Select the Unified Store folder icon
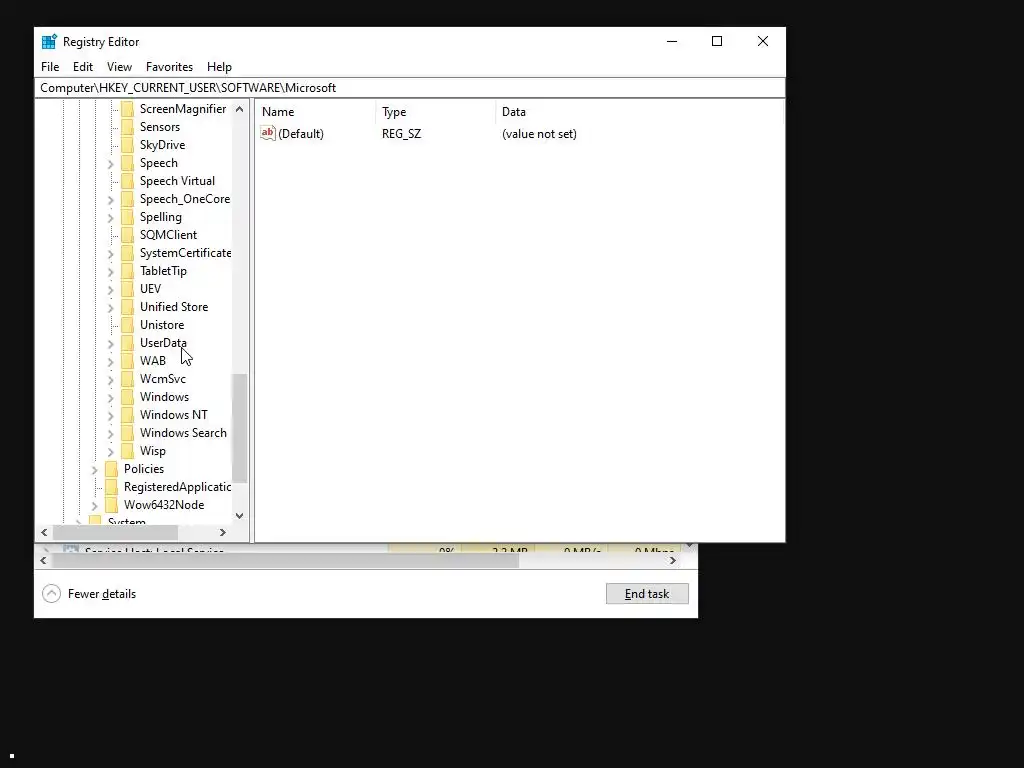1024x768 pixels. (x=128, y=306)
